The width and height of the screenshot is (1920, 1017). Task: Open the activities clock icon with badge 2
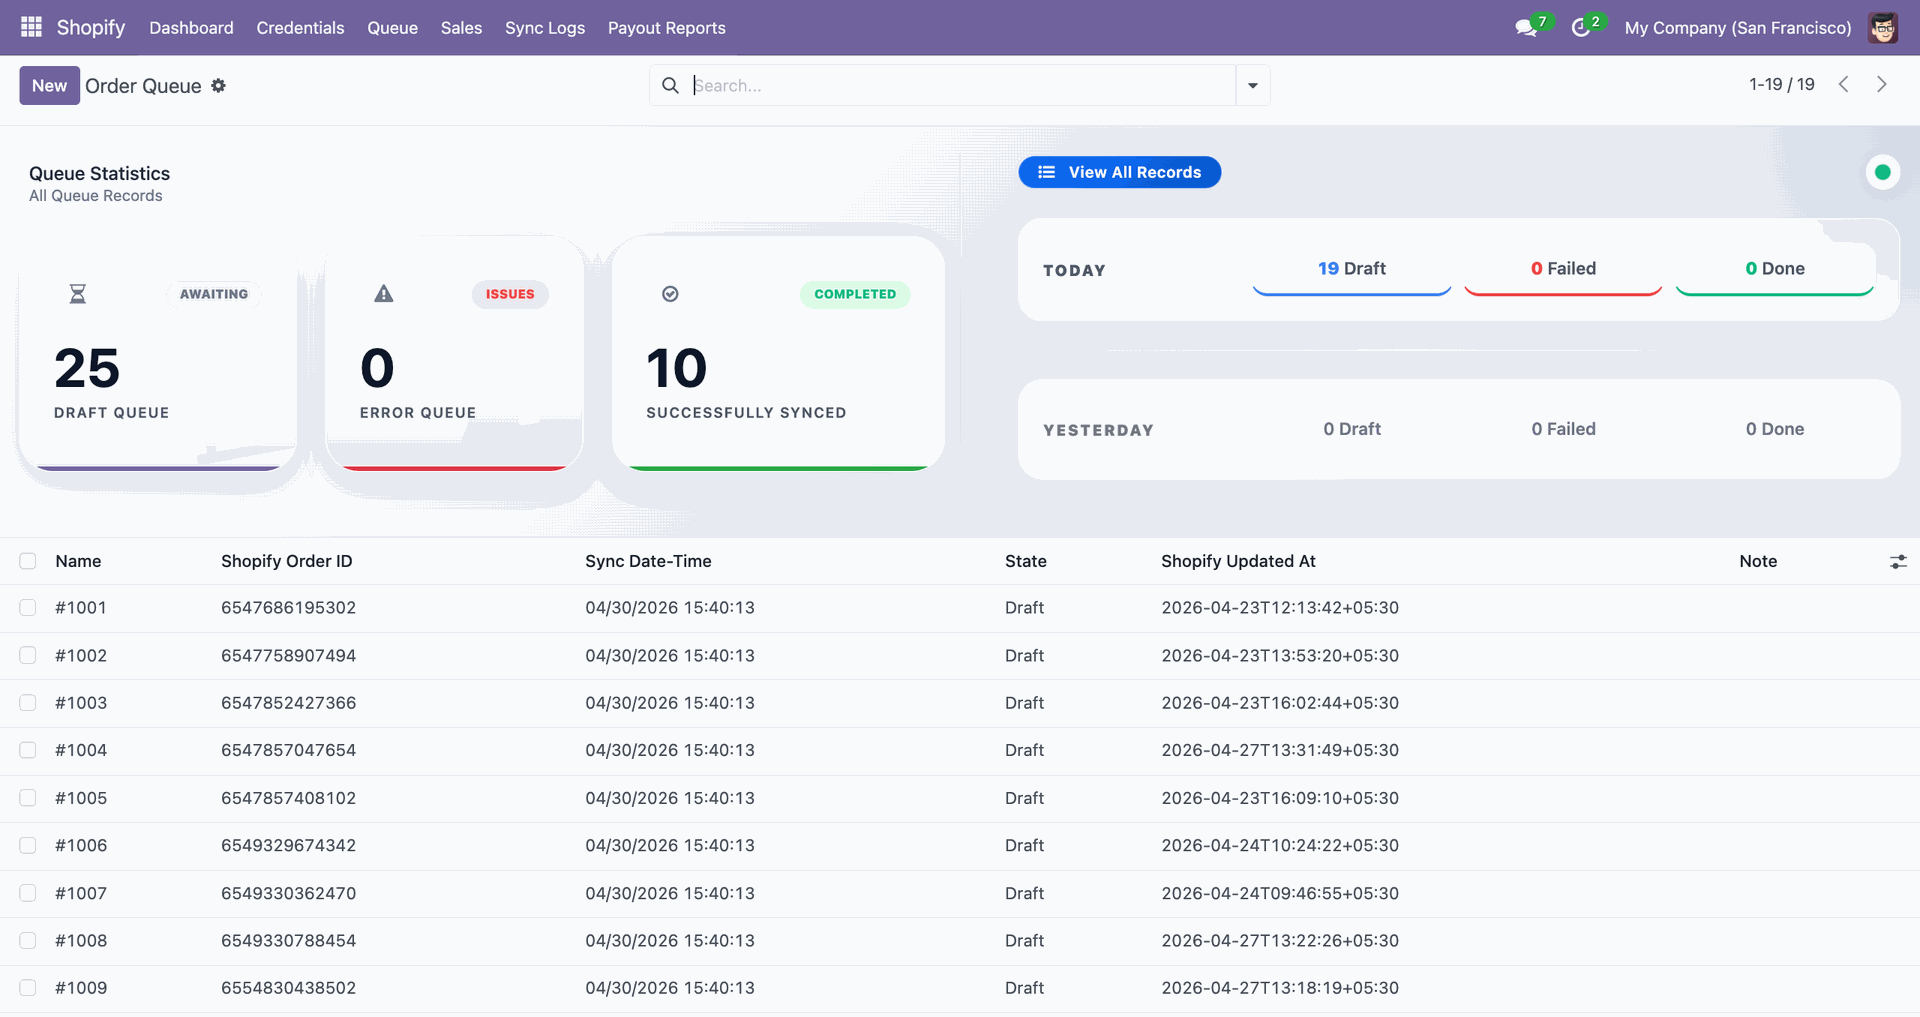click(x=1582, y=28)
